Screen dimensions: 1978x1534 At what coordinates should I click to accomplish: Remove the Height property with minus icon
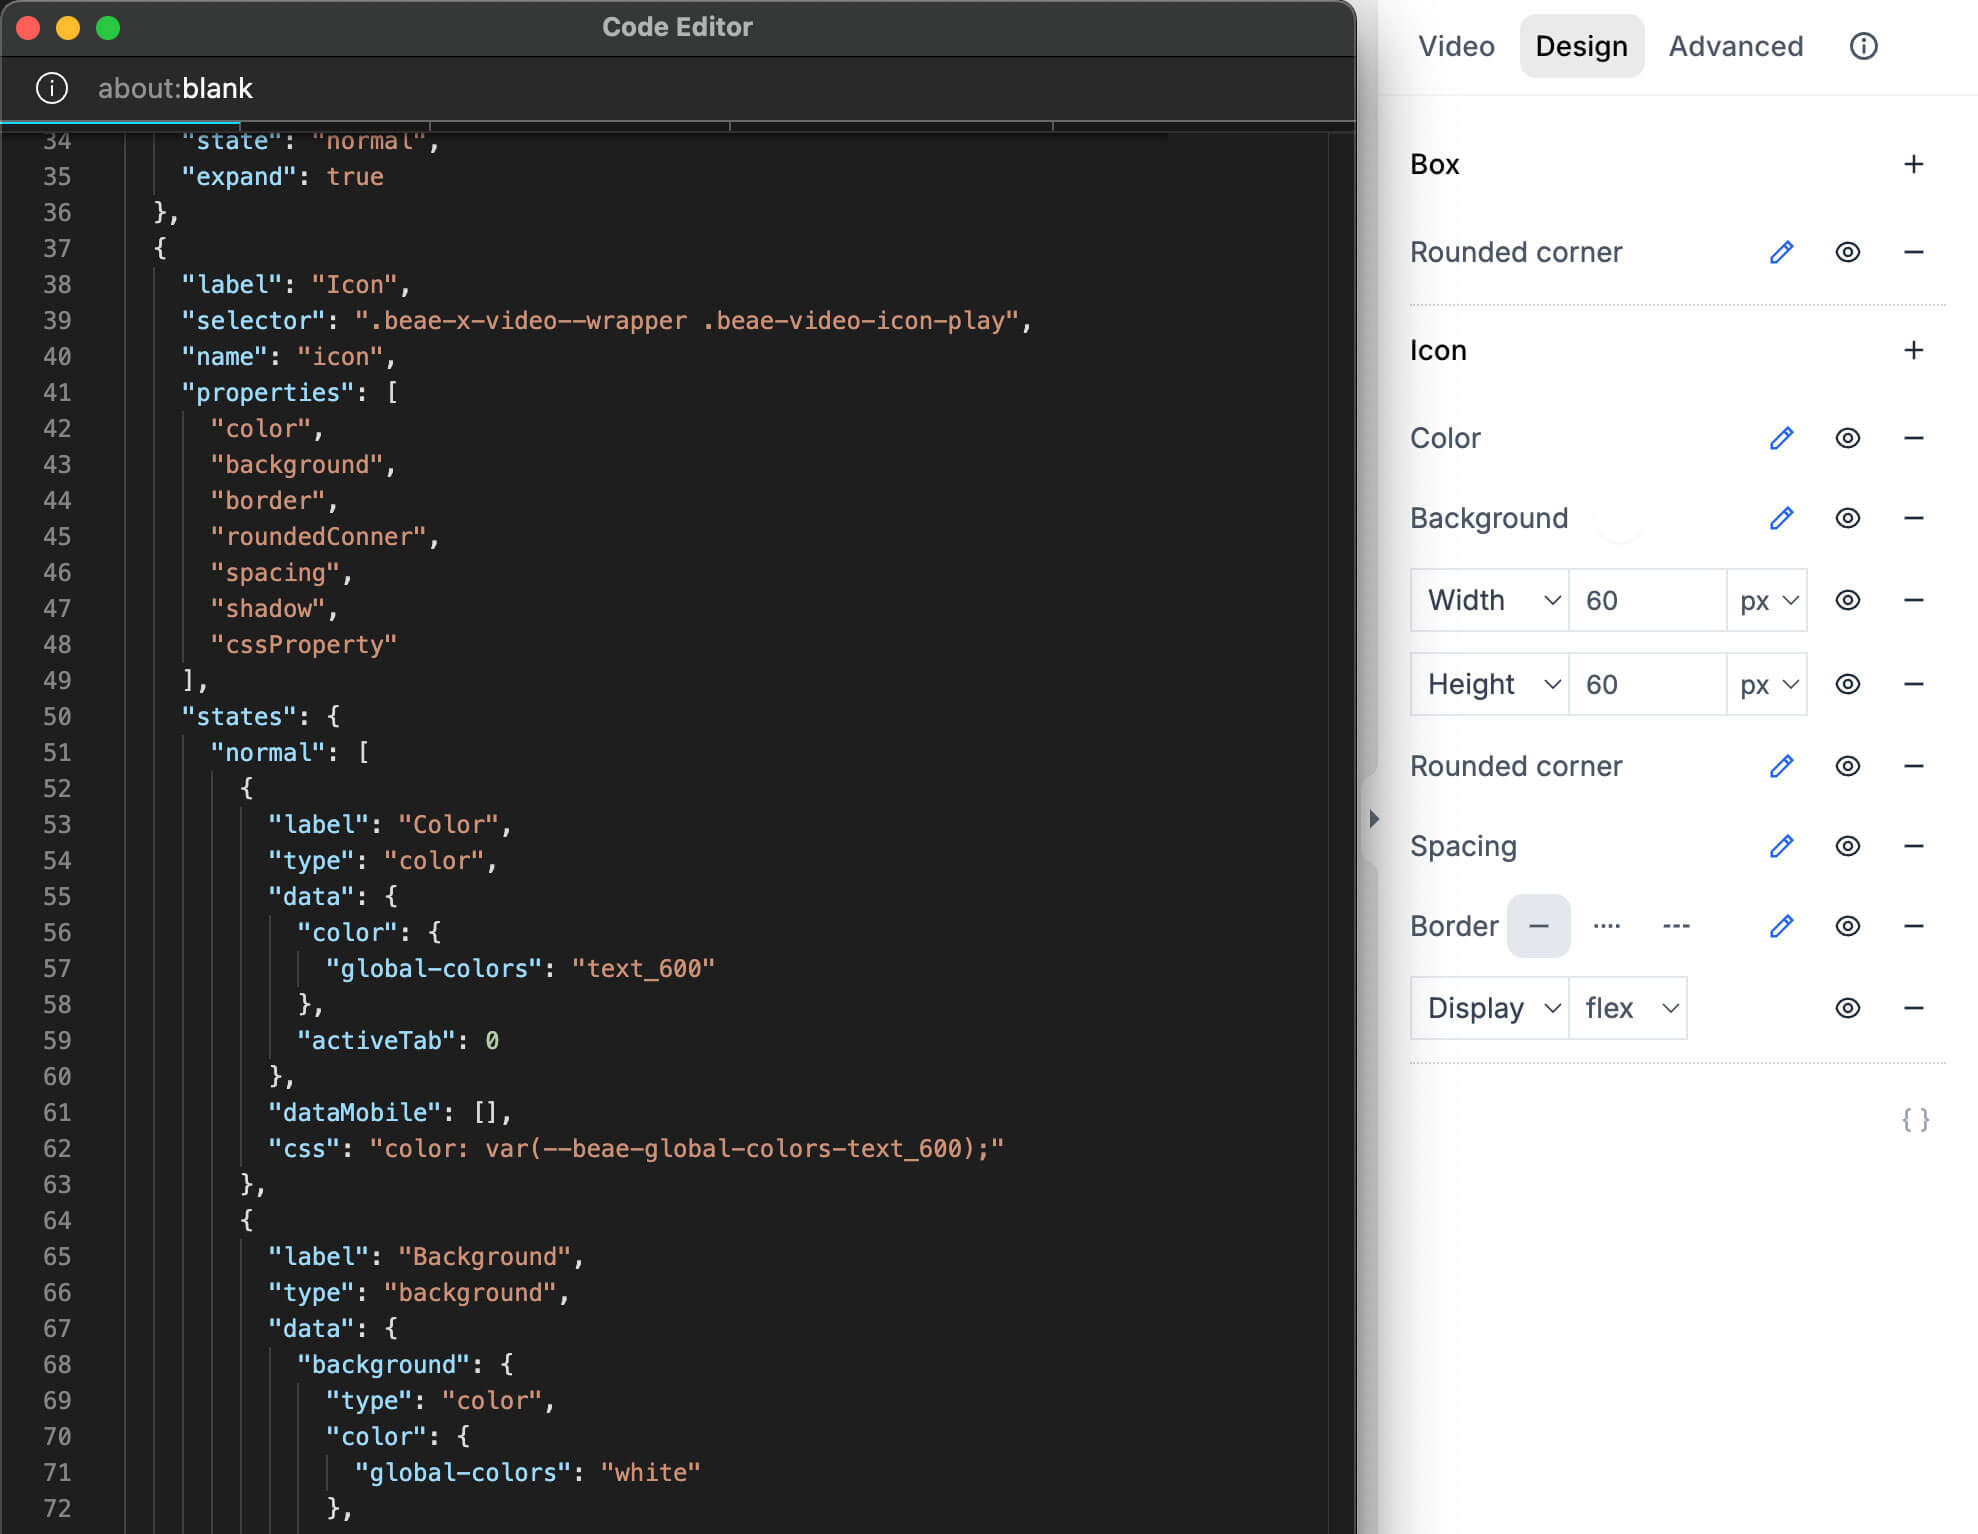coord(1913,684)
